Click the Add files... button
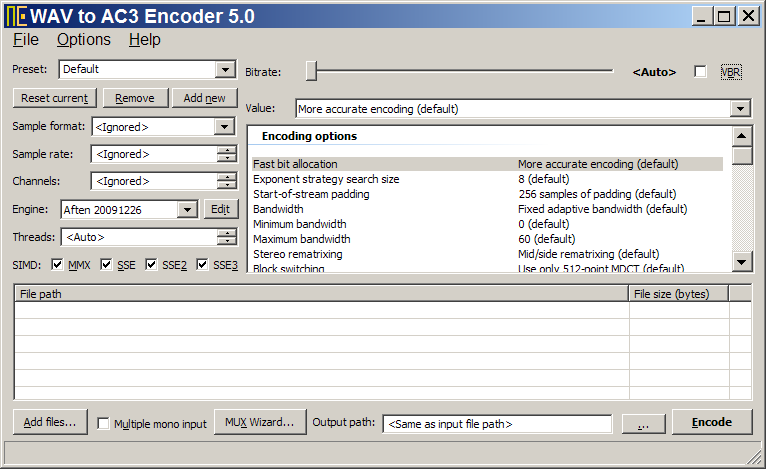The height and width of the screenshot is (469, 766). (x=50, y=422)
